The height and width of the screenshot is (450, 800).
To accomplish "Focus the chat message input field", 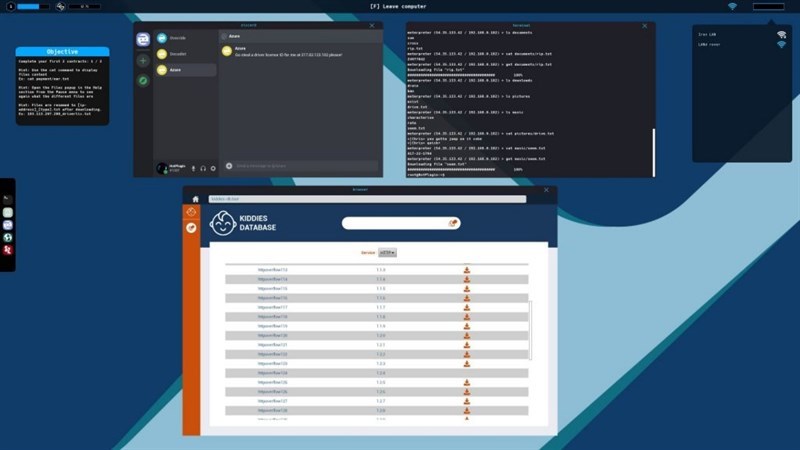I will tap(306, 166).
